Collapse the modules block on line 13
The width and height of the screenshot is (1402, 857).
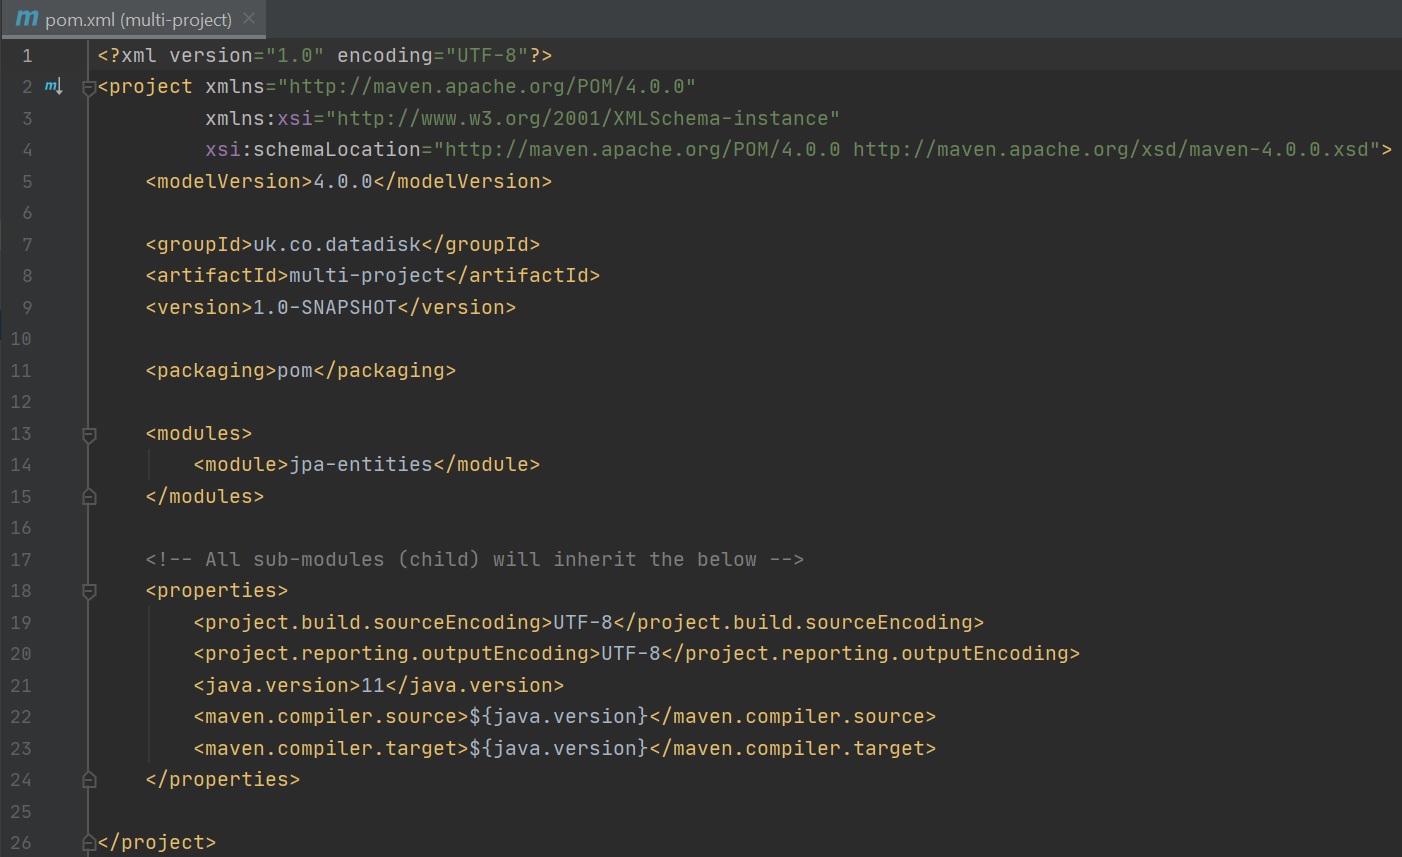pos(89,434)
